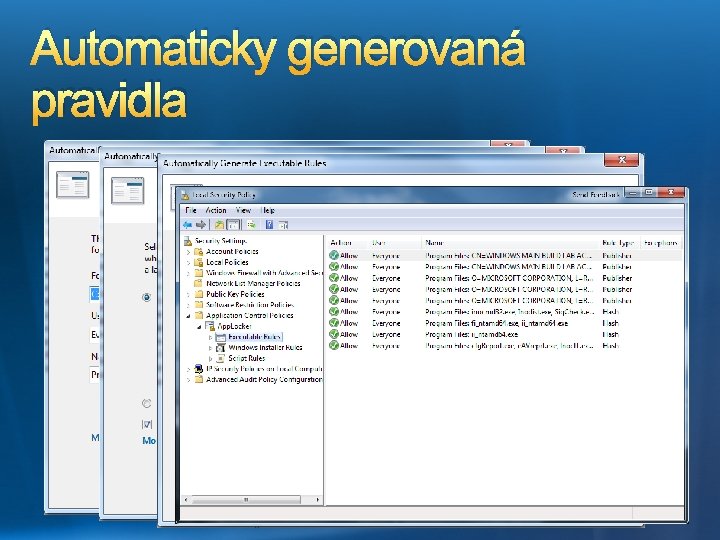Open Help with the blue question icon

point(270,225)
